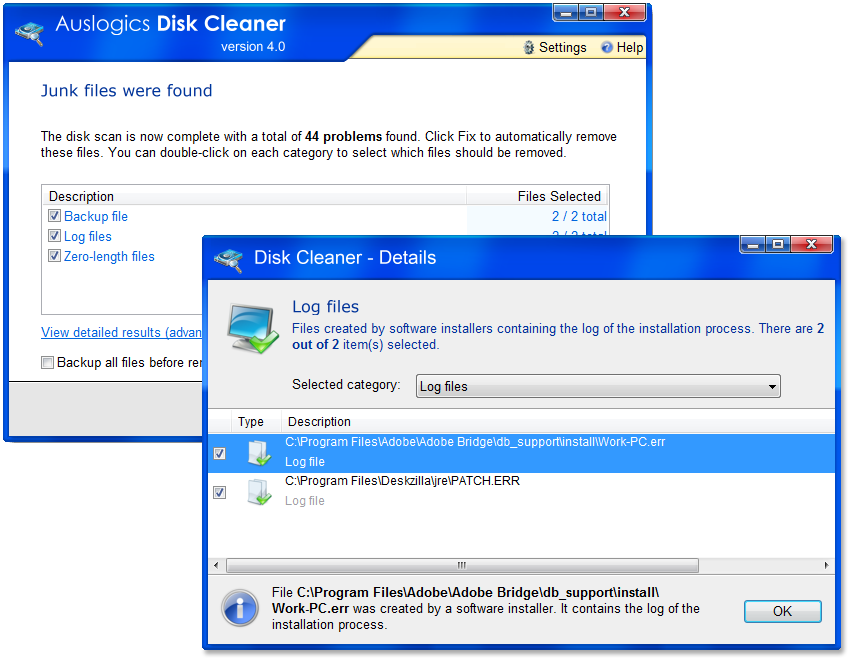
Task: Click the Disk Cleaner Details title icon
Action: coord(228,260)
